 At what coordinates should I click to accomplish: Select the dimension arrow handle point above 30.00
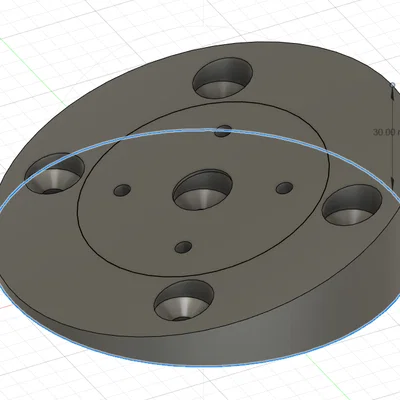coord(393,84)
